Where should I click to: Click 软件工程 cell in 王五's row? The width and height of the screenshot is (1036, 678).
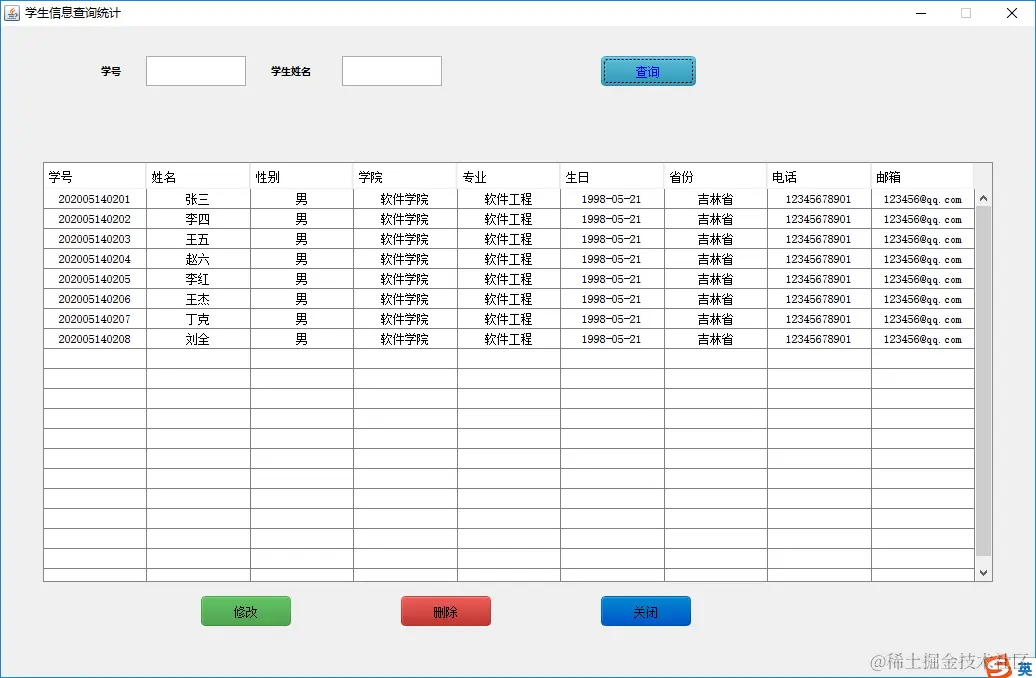(508, 239)
